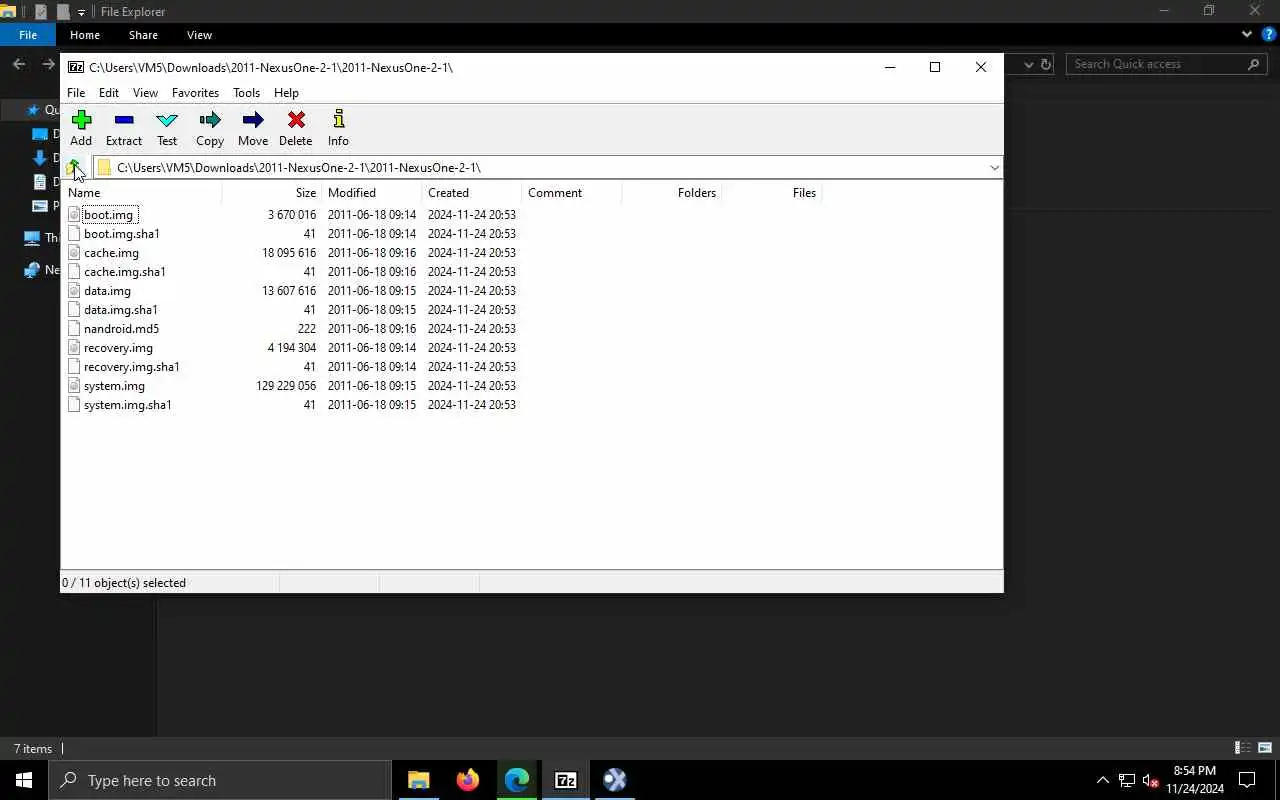Select the nandroid.md5 file icon
1280x800 pixels.
coord(74,328)
